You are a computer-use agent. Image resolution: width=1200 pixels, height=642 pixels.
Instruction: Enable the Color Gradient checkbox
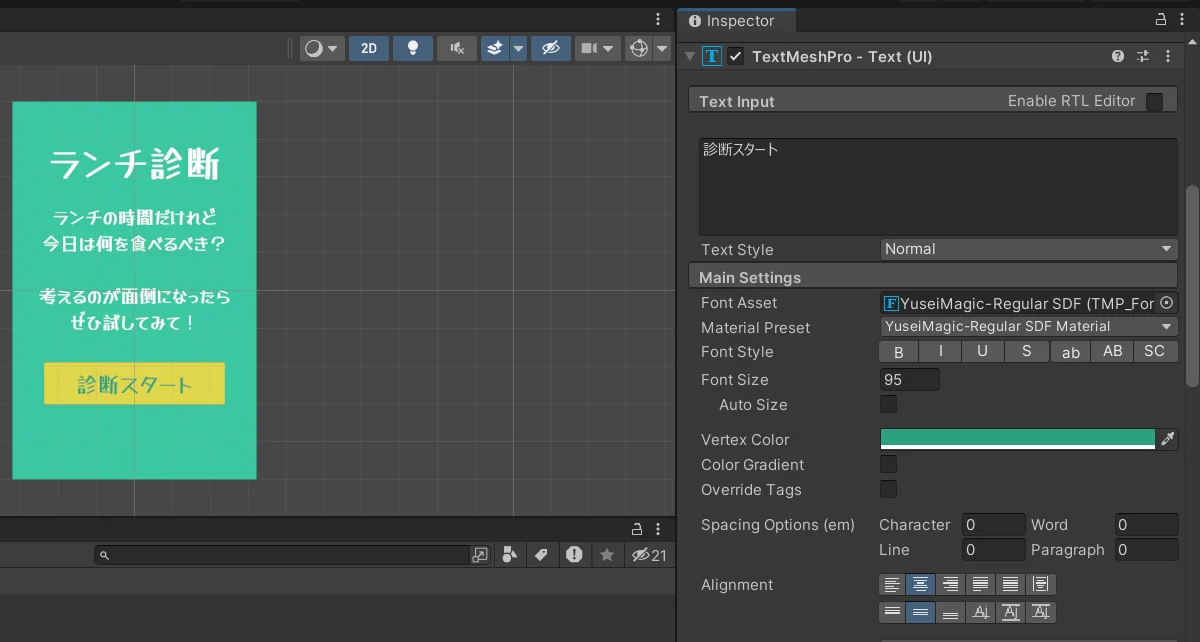pos(888,465)
